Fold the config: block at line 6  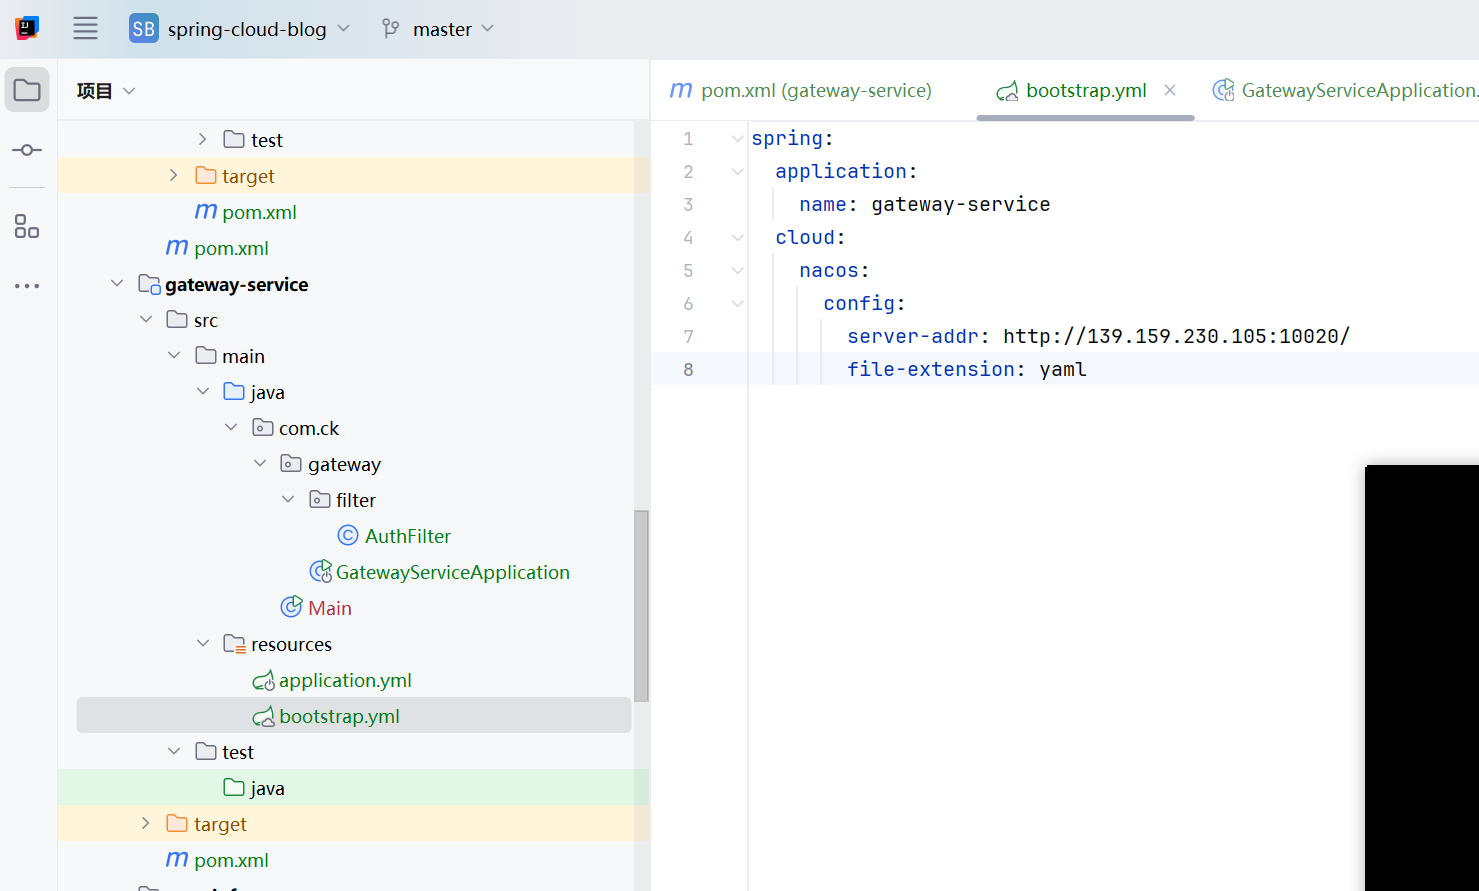pyautogui.click(x=737, y=304)
